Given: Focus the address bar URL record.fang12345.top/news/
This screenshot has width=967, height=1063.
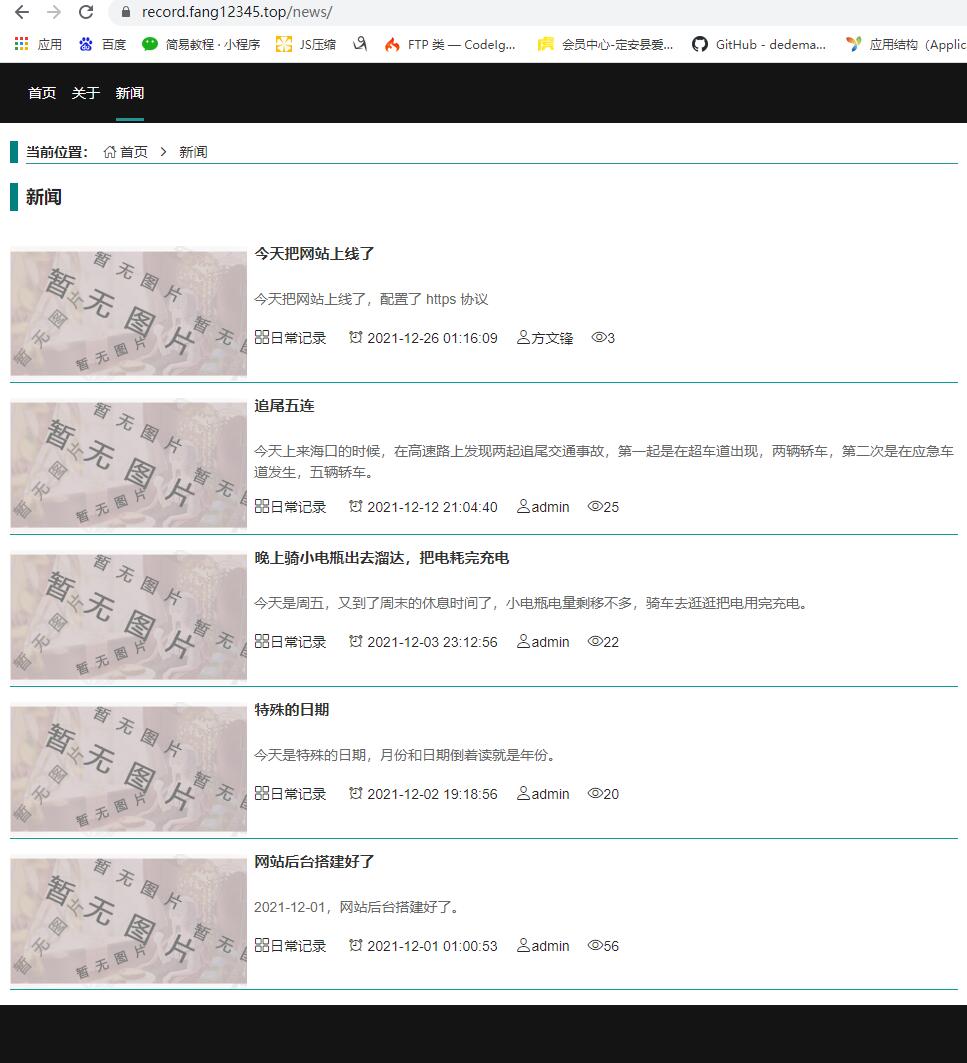Looking at the screenshot, I should click(237, 12).
